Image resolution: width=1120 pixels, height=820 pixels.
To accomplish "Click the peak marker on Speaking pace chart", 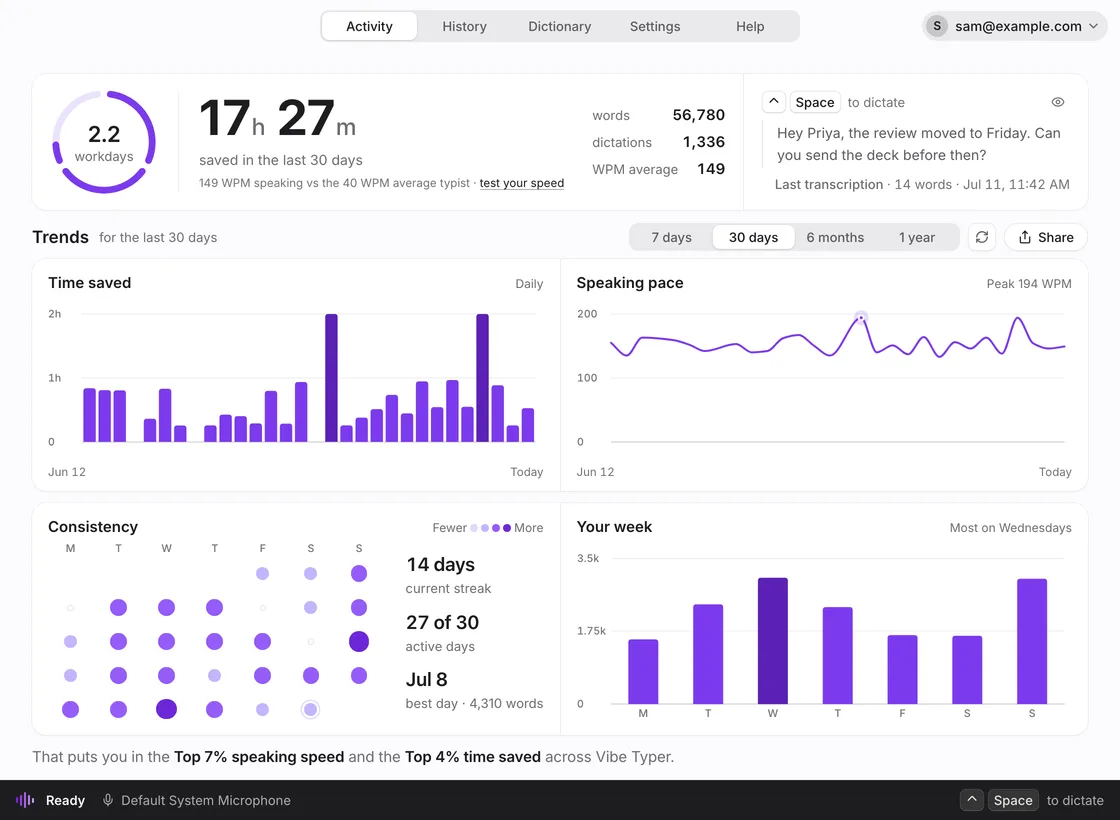I will click(x=861, y=317).
